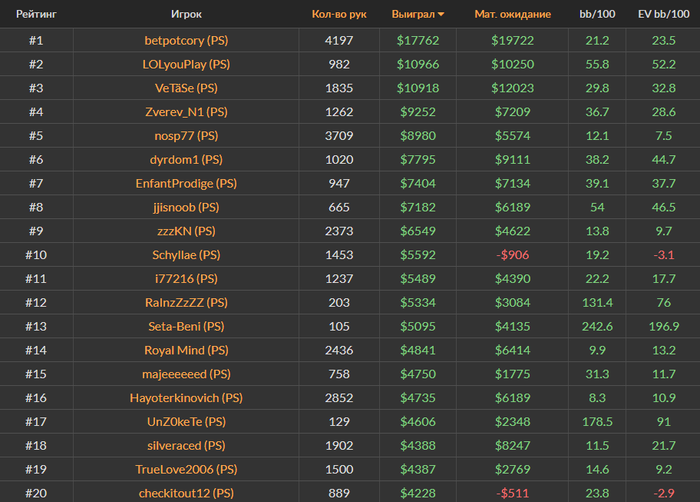Click on dyrdom1 (PS) player name
The height and width of the screenshot is (502, 700).
click(187, 160)
